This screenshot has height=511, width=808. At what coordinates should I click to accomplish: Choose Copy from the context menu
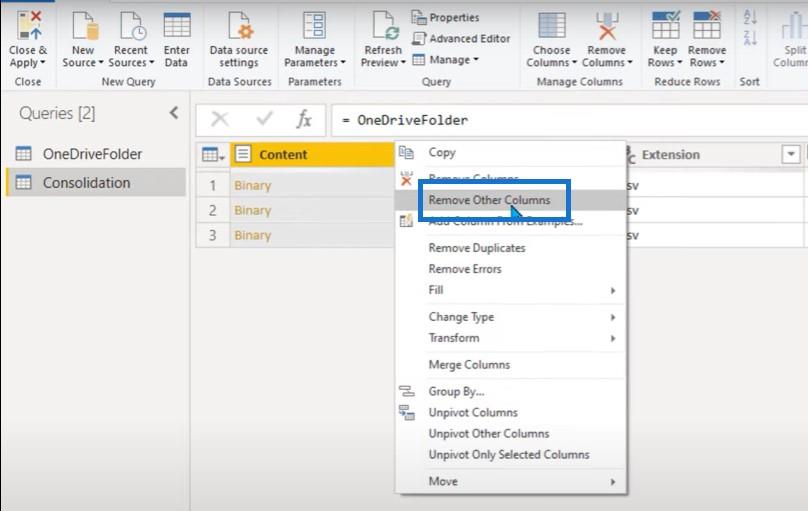pyautogui.click(x=511, y=152)
